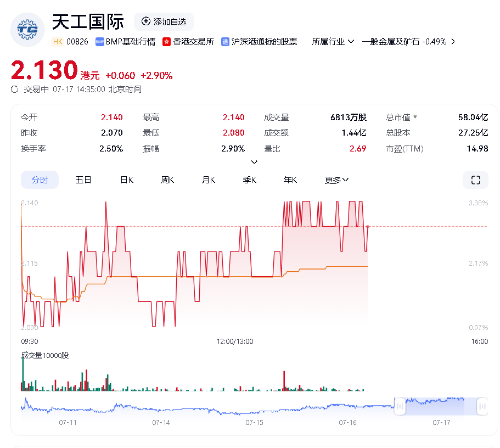Switch to the 日K chart tab
The height and width of the screenshot is (448, 500).
(127, 180)
